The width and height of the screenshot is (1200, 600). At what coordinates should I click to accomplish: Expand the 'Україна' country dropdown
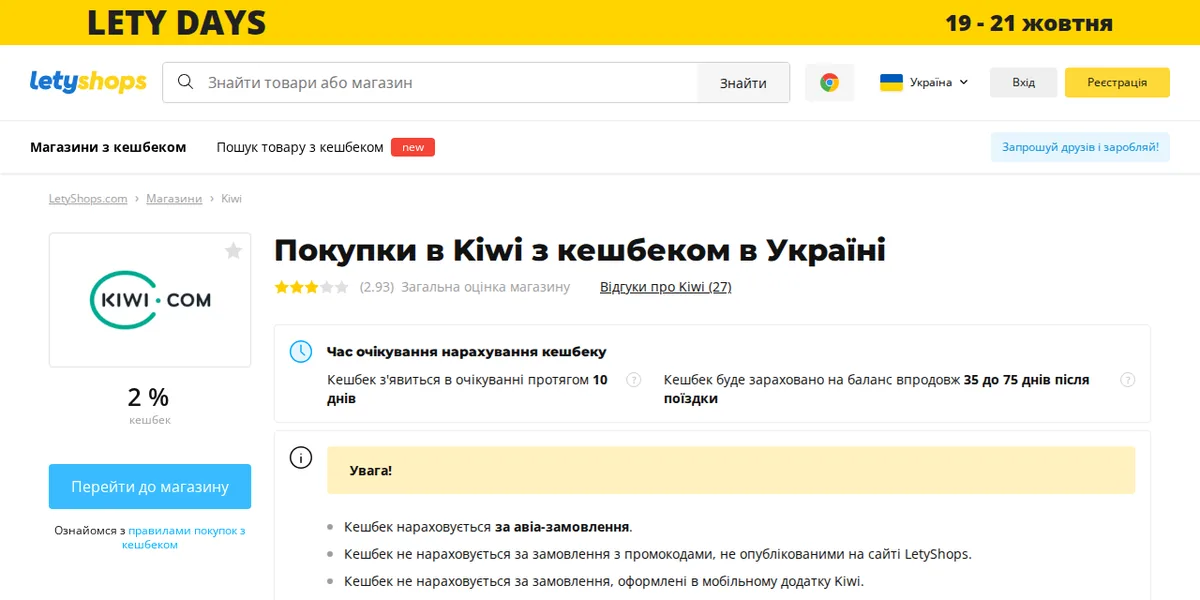pos(924,82)
